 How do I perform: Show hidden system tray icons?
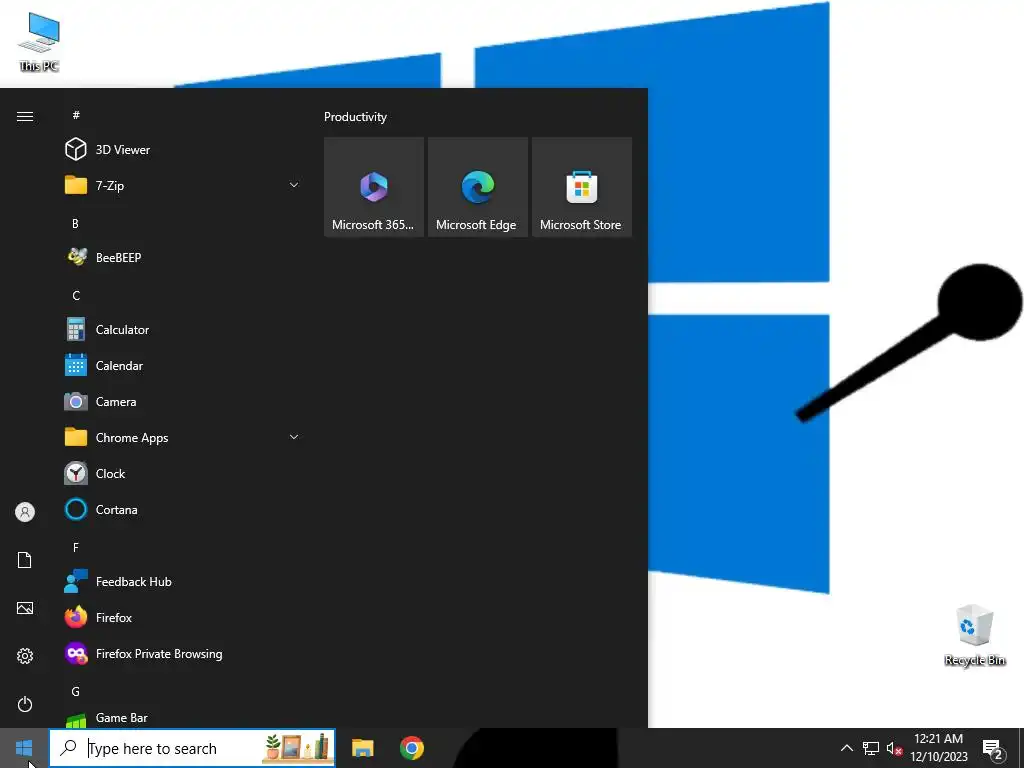846,748
